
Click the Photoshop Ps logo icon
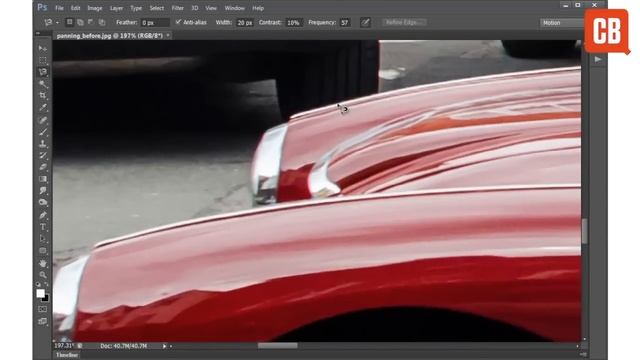pos(42,7)
